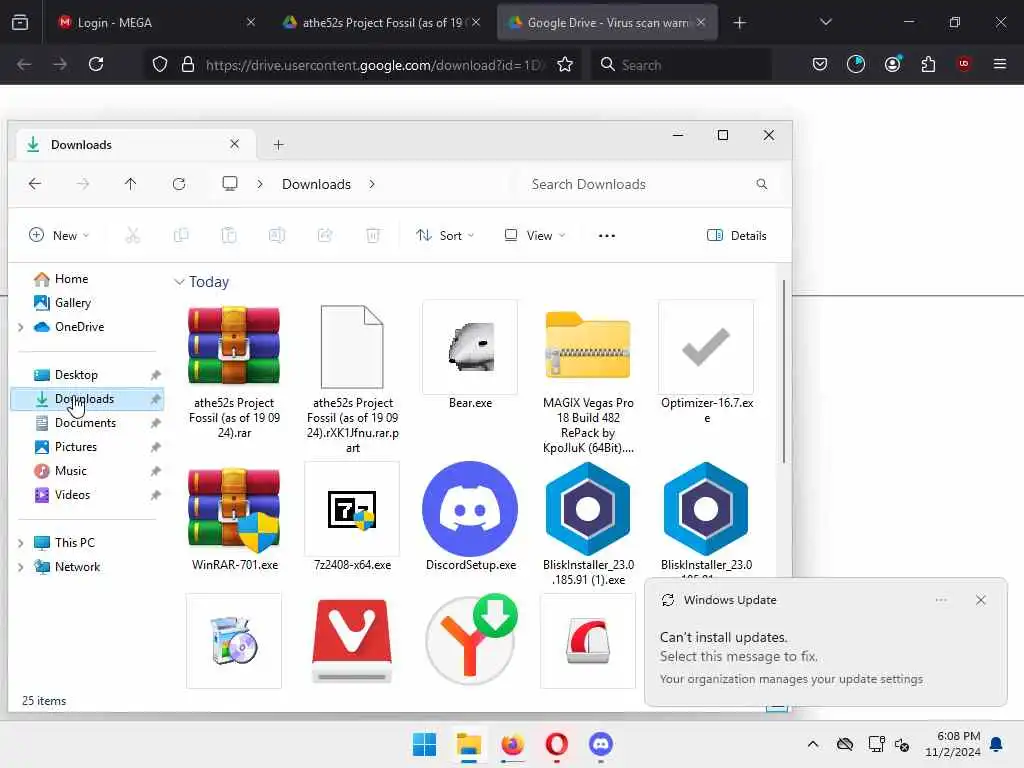Go up one folder level in Explorer
Image resolution: width=1024 pixels, height=768 pixels.
[131, 184]
